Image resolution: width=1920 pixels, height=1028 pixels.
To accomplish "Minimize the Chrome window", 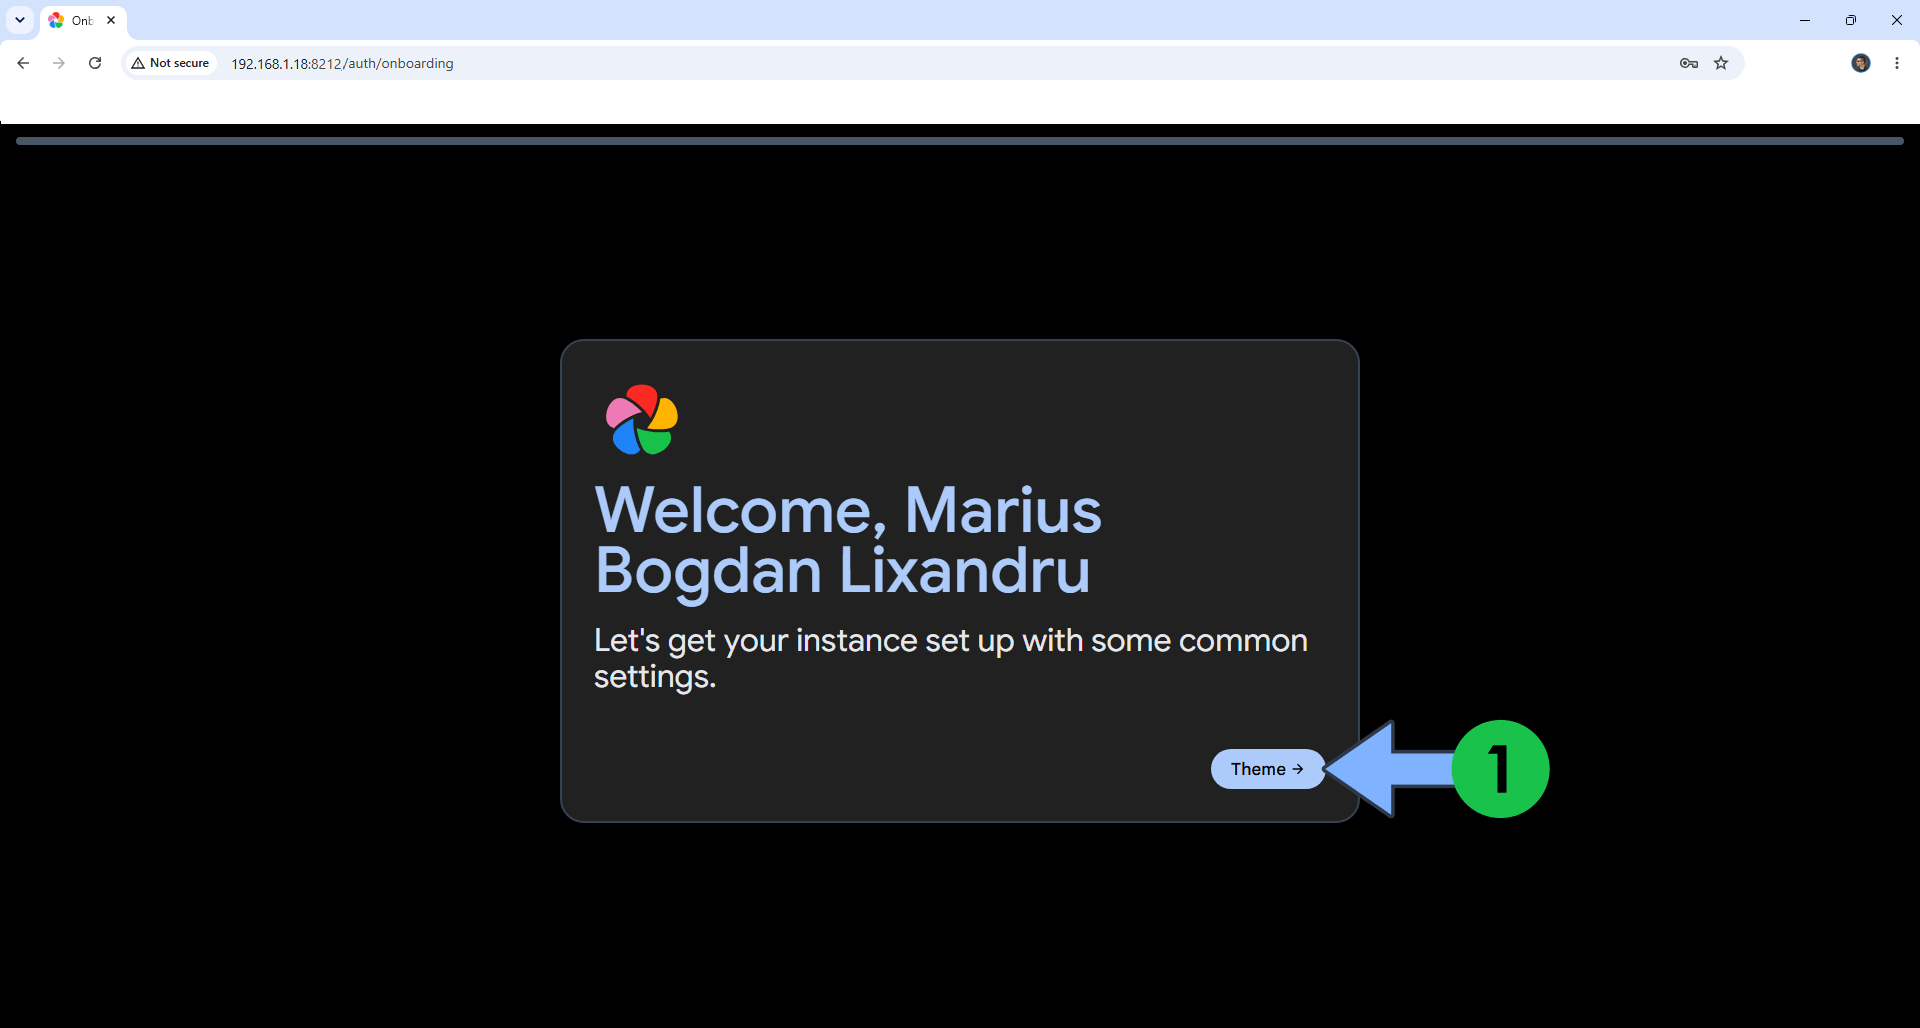I will pyautogui.click(x=1805, y=20).
